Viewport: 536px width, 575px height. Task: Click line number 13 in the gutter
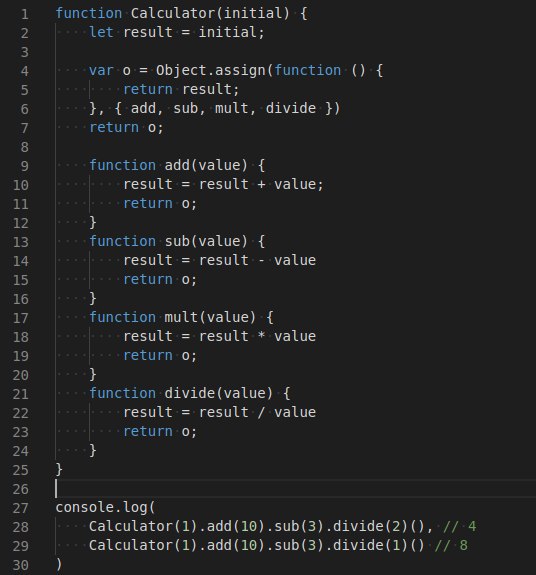point(21,242)
